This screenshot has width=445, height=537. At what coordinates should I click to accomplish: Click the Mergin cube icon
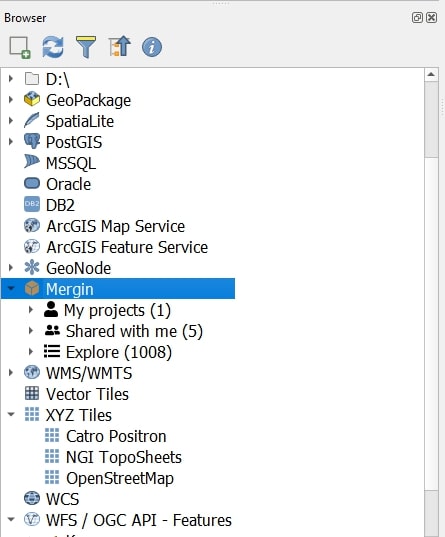point(32,288)
